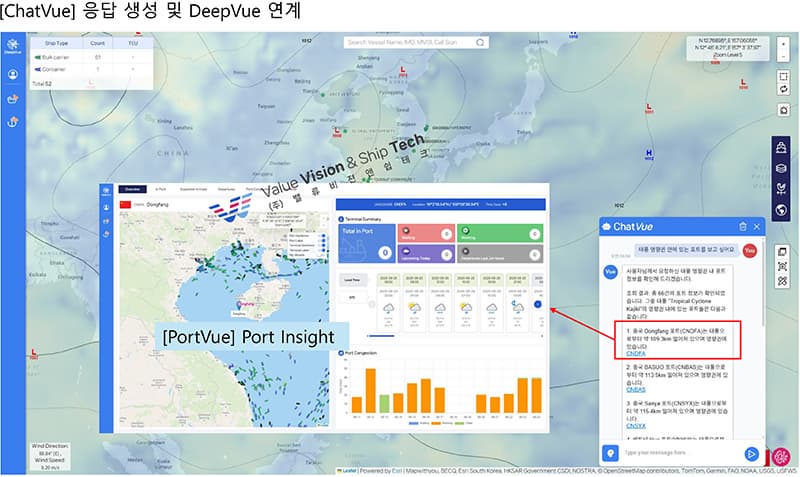The width and height of the screenshot is (800, 477).
Task: Open the user profile icon in left sidebar
Action: [14, 74]
